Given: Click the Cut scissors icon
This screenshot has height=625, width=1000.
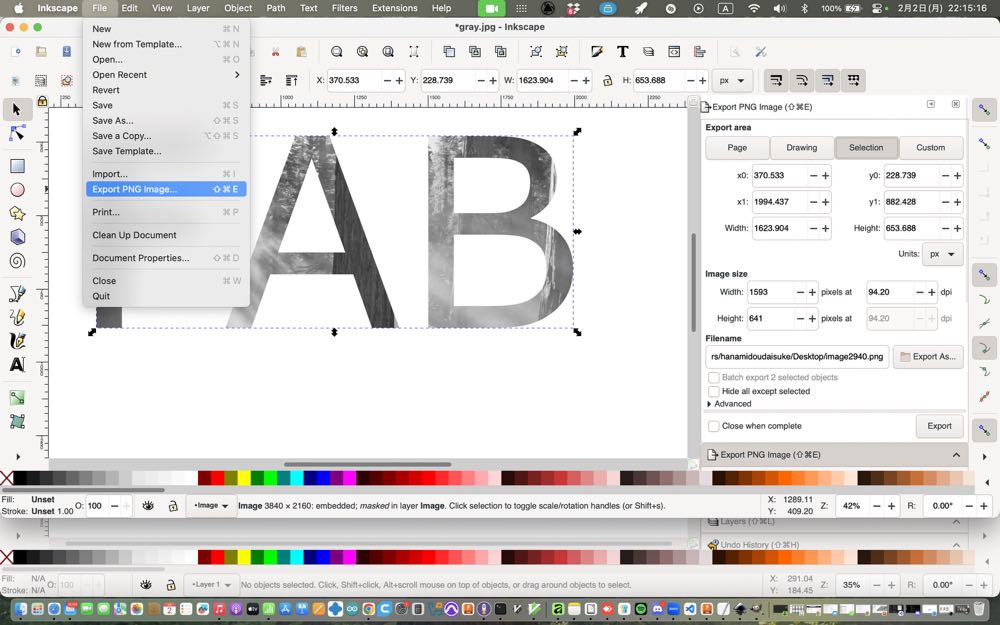Looking at the screenshot, I should (276, 52).
